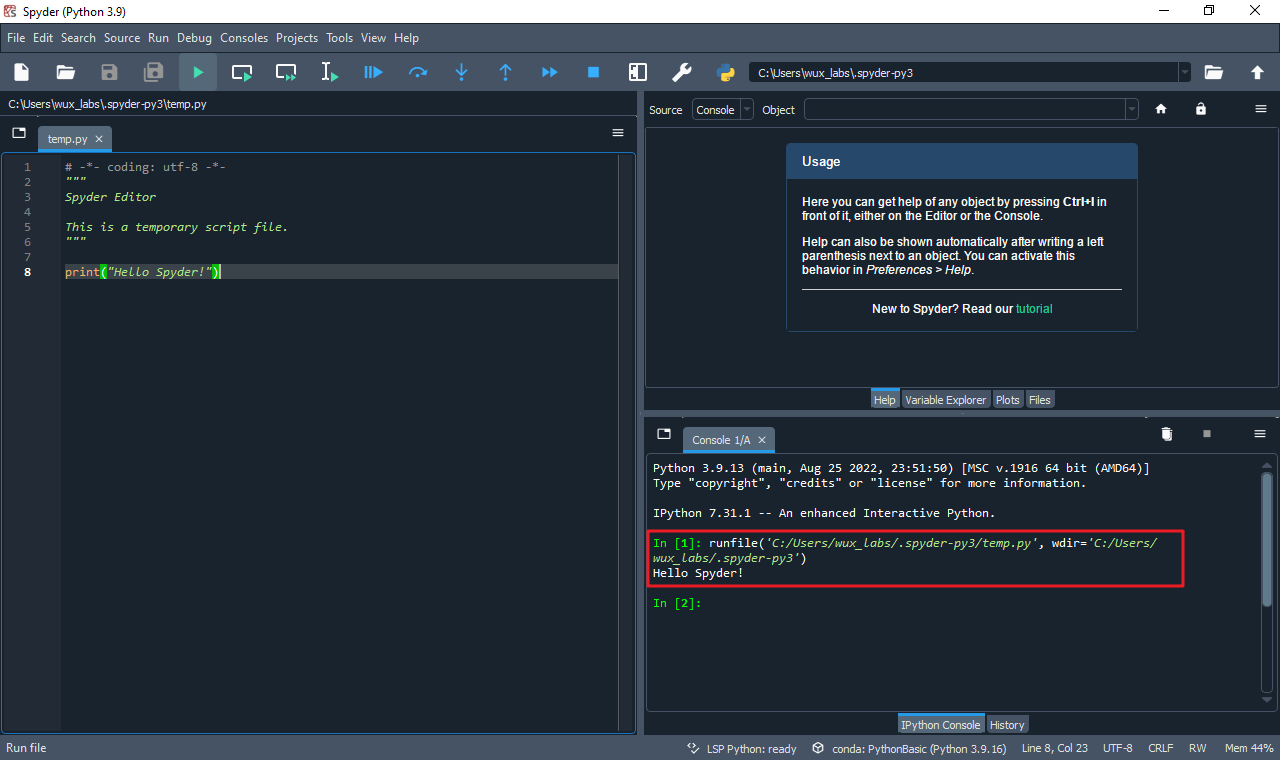Click the LSP Python: ready status

[x=741, y=748]
